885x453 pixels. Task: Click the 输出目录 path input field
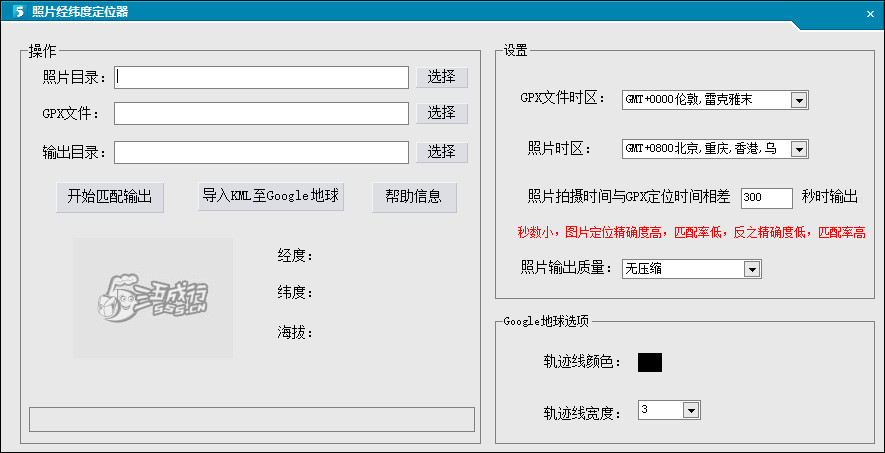pos(261,152)
